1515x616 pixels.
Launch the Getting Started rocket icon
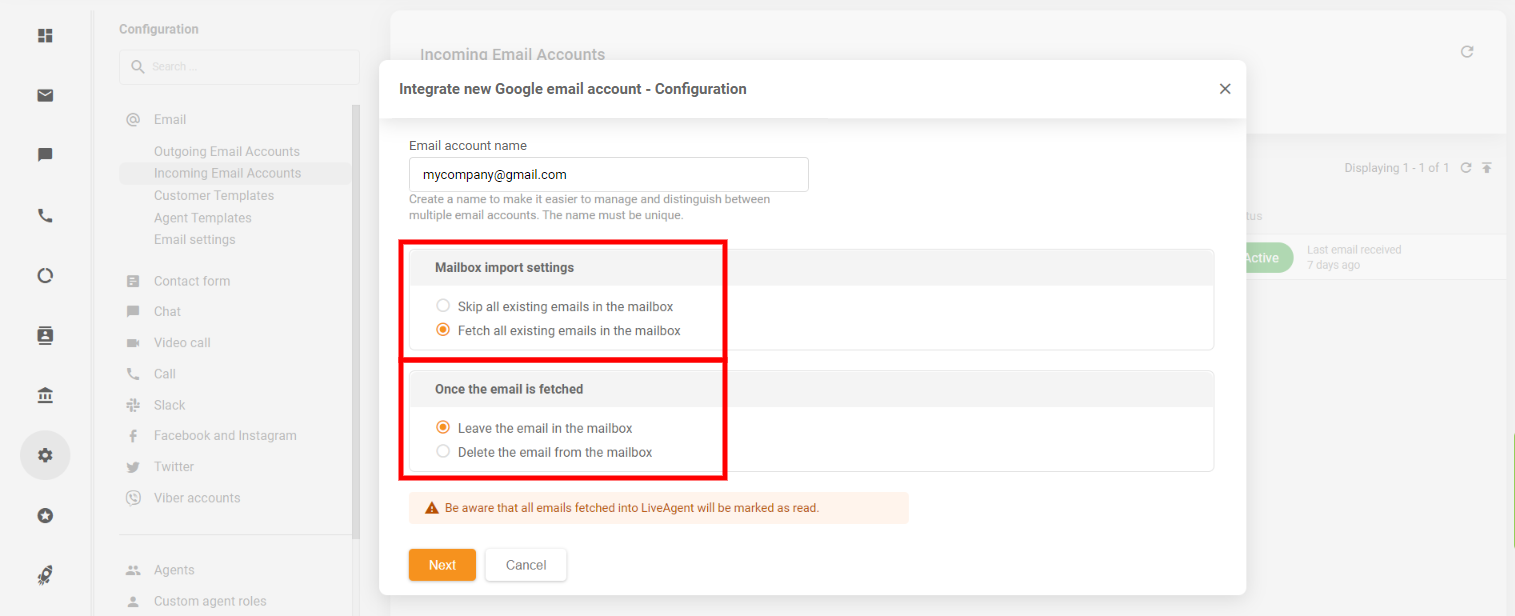pyautogui.click(x=44, y=575)
